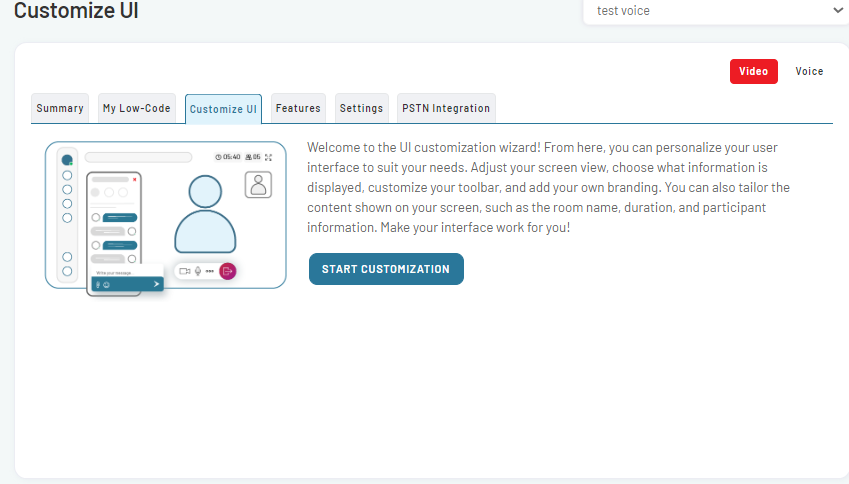Click the UI customization preview illustration

pos(166,218)
